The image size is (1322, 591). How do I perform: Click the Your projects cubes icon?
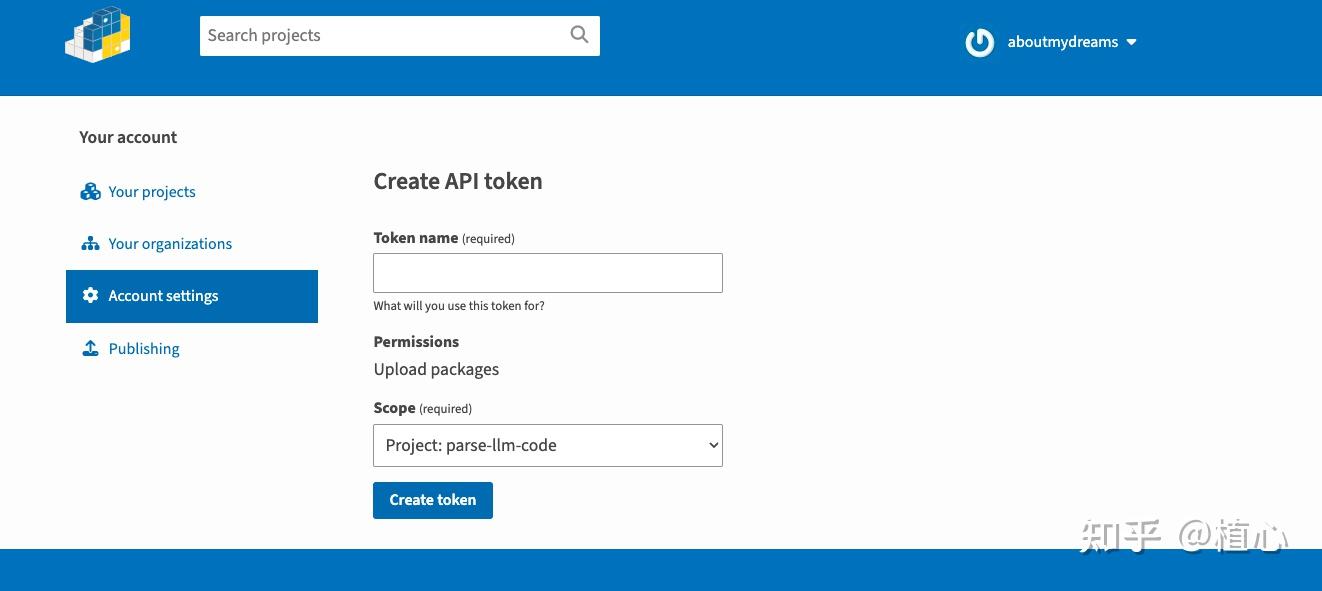[x=90, y=192]
